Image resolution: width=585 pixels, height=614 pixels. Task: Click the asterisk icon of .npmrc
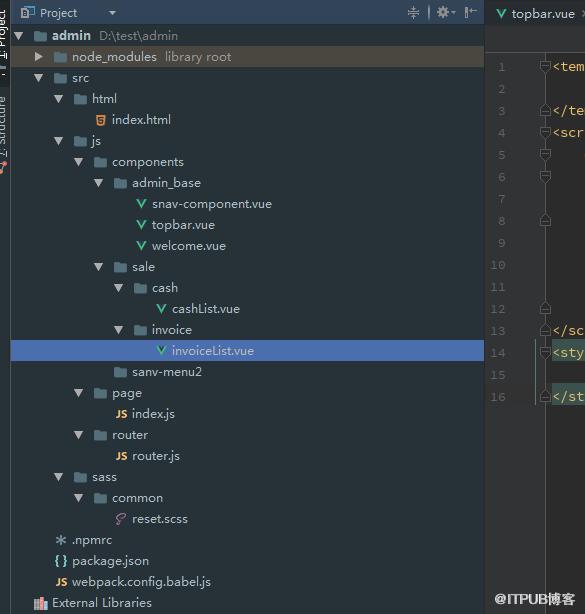click(x=61, y=540)
